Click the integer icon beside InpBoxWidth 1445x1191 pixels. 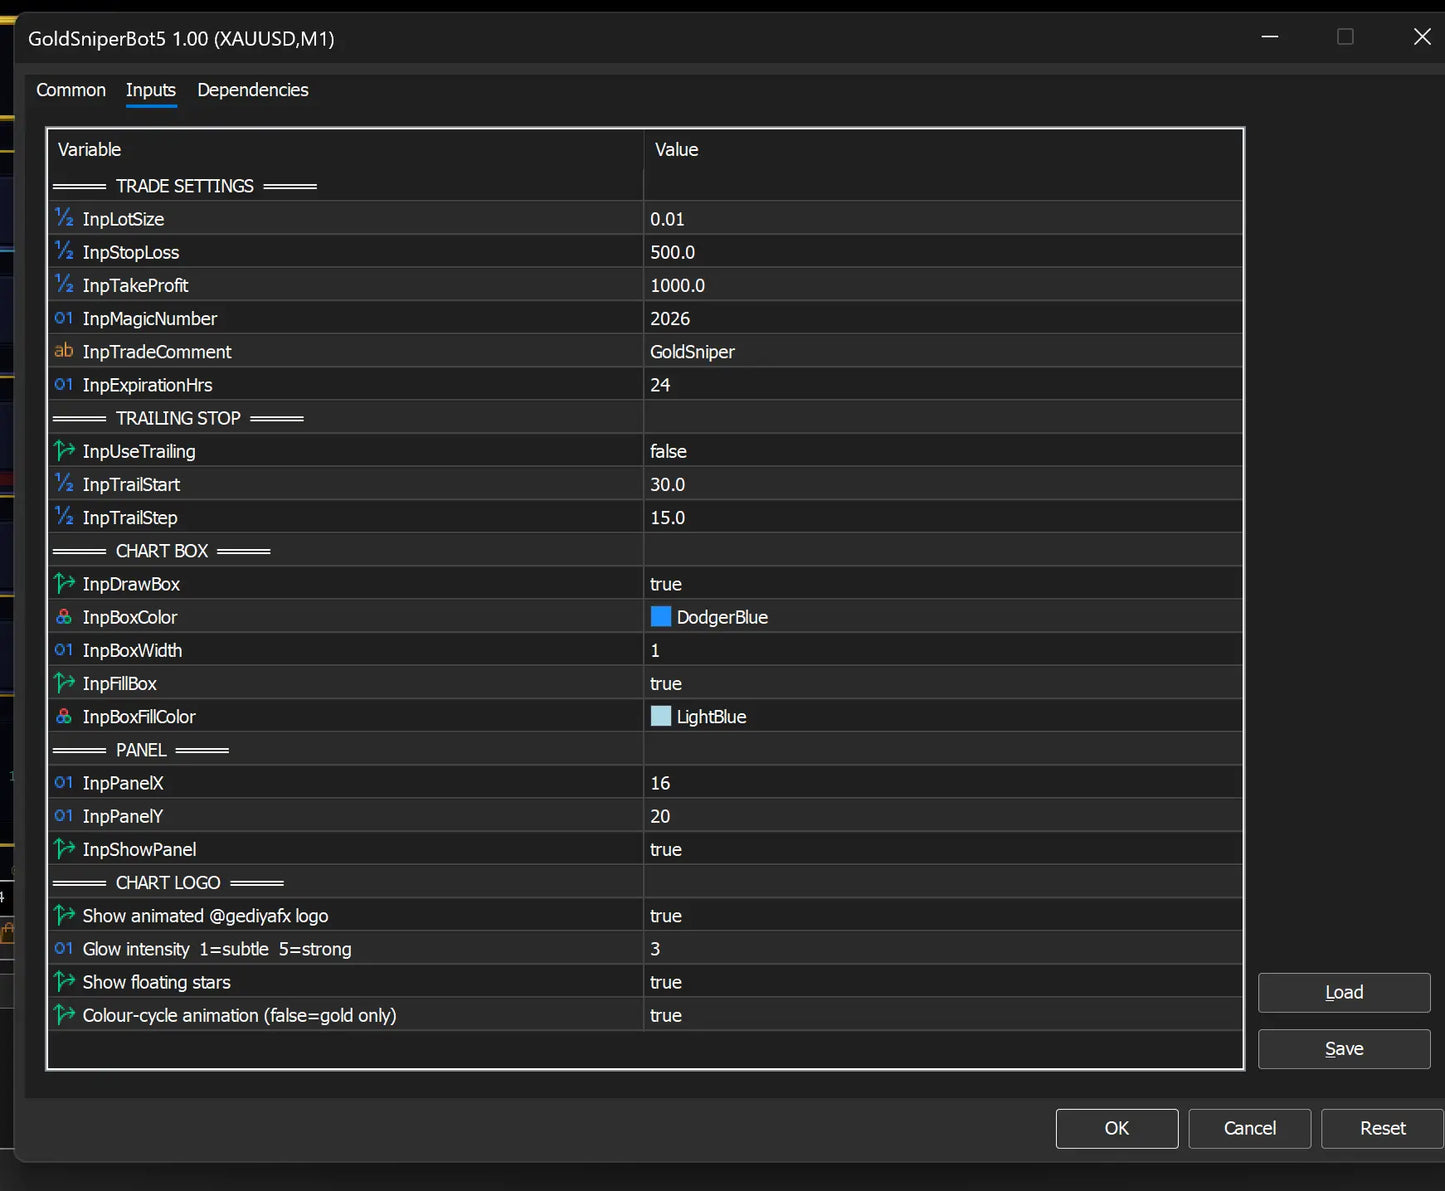(64, 650)
